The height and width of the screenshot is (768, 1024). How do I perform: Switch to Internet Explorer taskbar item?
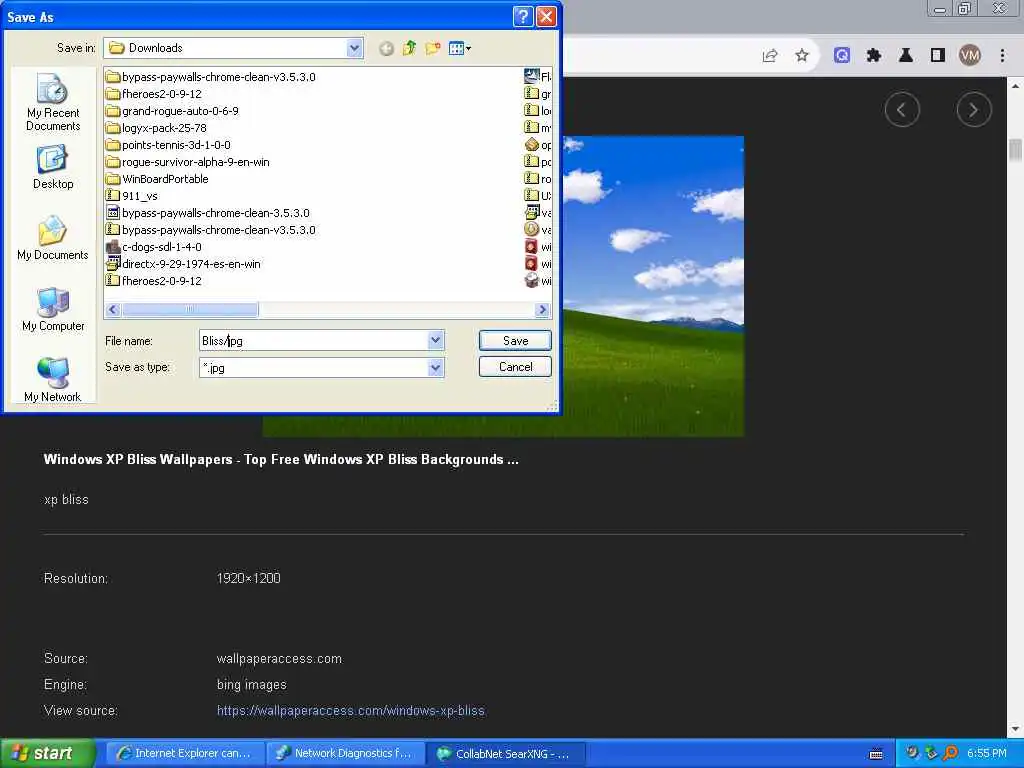185,754
